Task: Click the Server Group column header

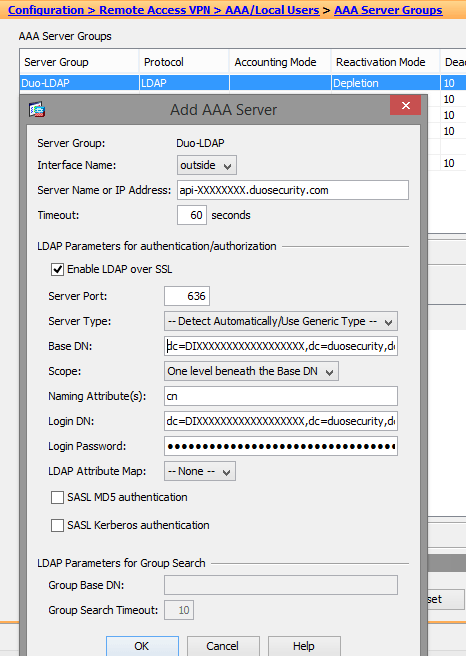Action: [79, 62]
